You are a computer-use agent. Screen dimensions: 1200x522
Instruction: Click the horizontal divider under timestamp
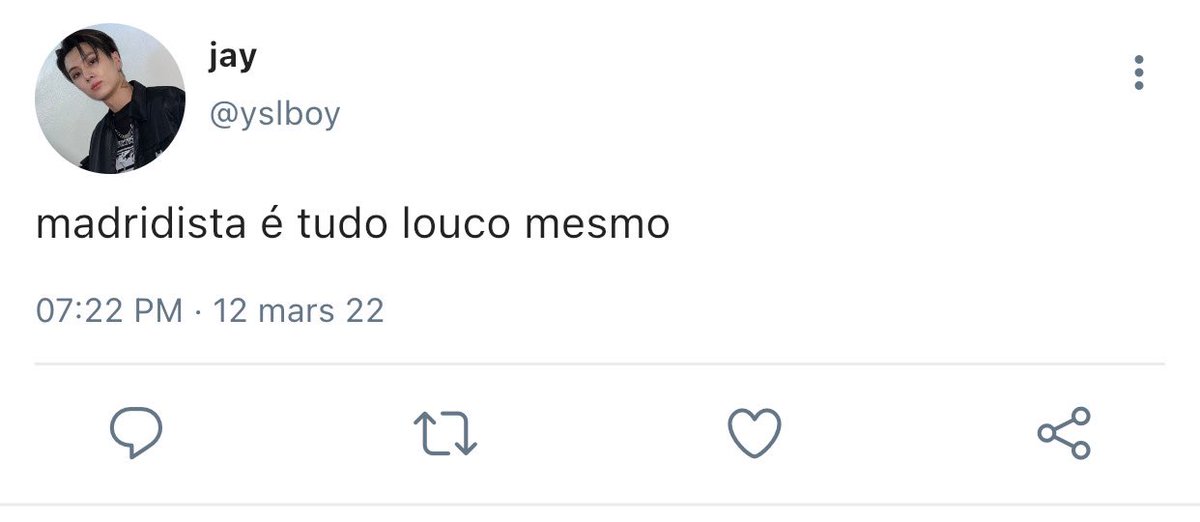pyautogui.click(x=600, y=364)
